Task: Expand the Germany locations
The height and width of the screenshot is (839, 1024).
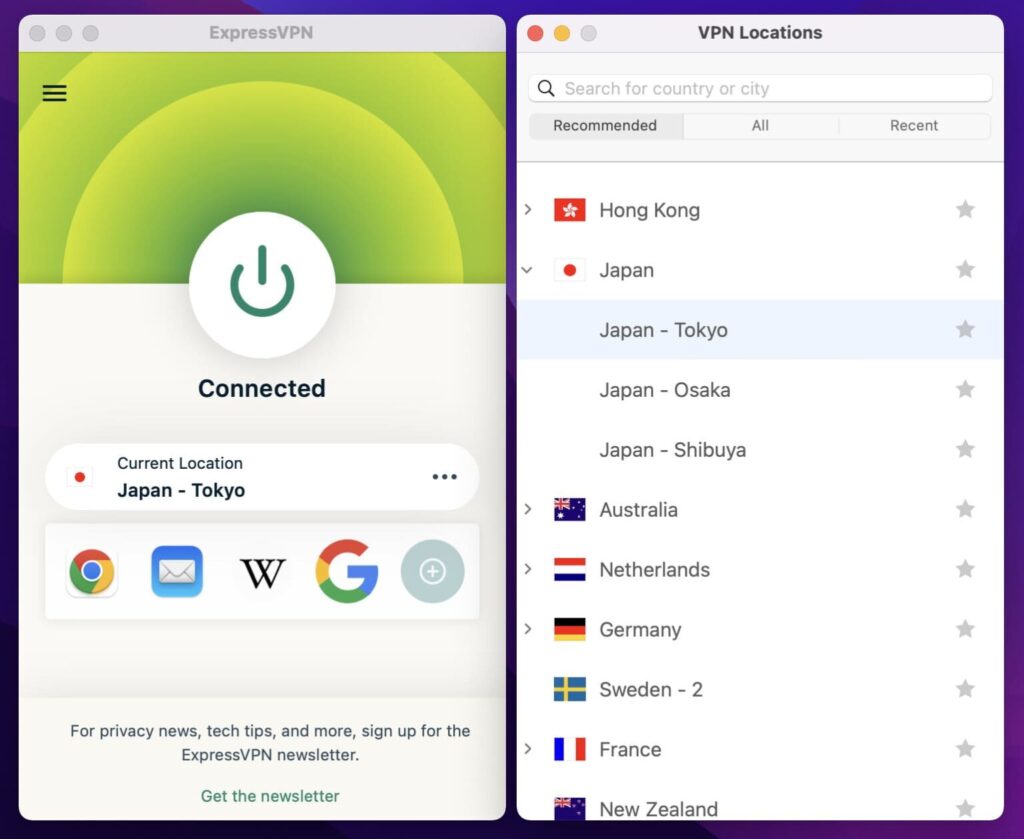Action: 528,629
